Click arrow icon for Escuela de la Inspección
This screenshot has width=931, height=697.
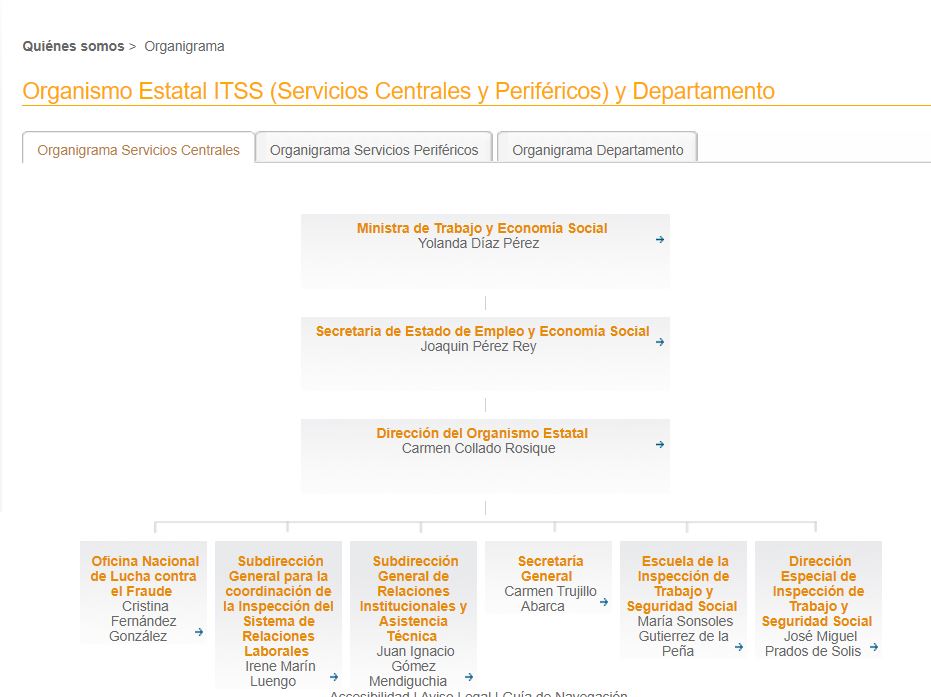click(739, 647)
